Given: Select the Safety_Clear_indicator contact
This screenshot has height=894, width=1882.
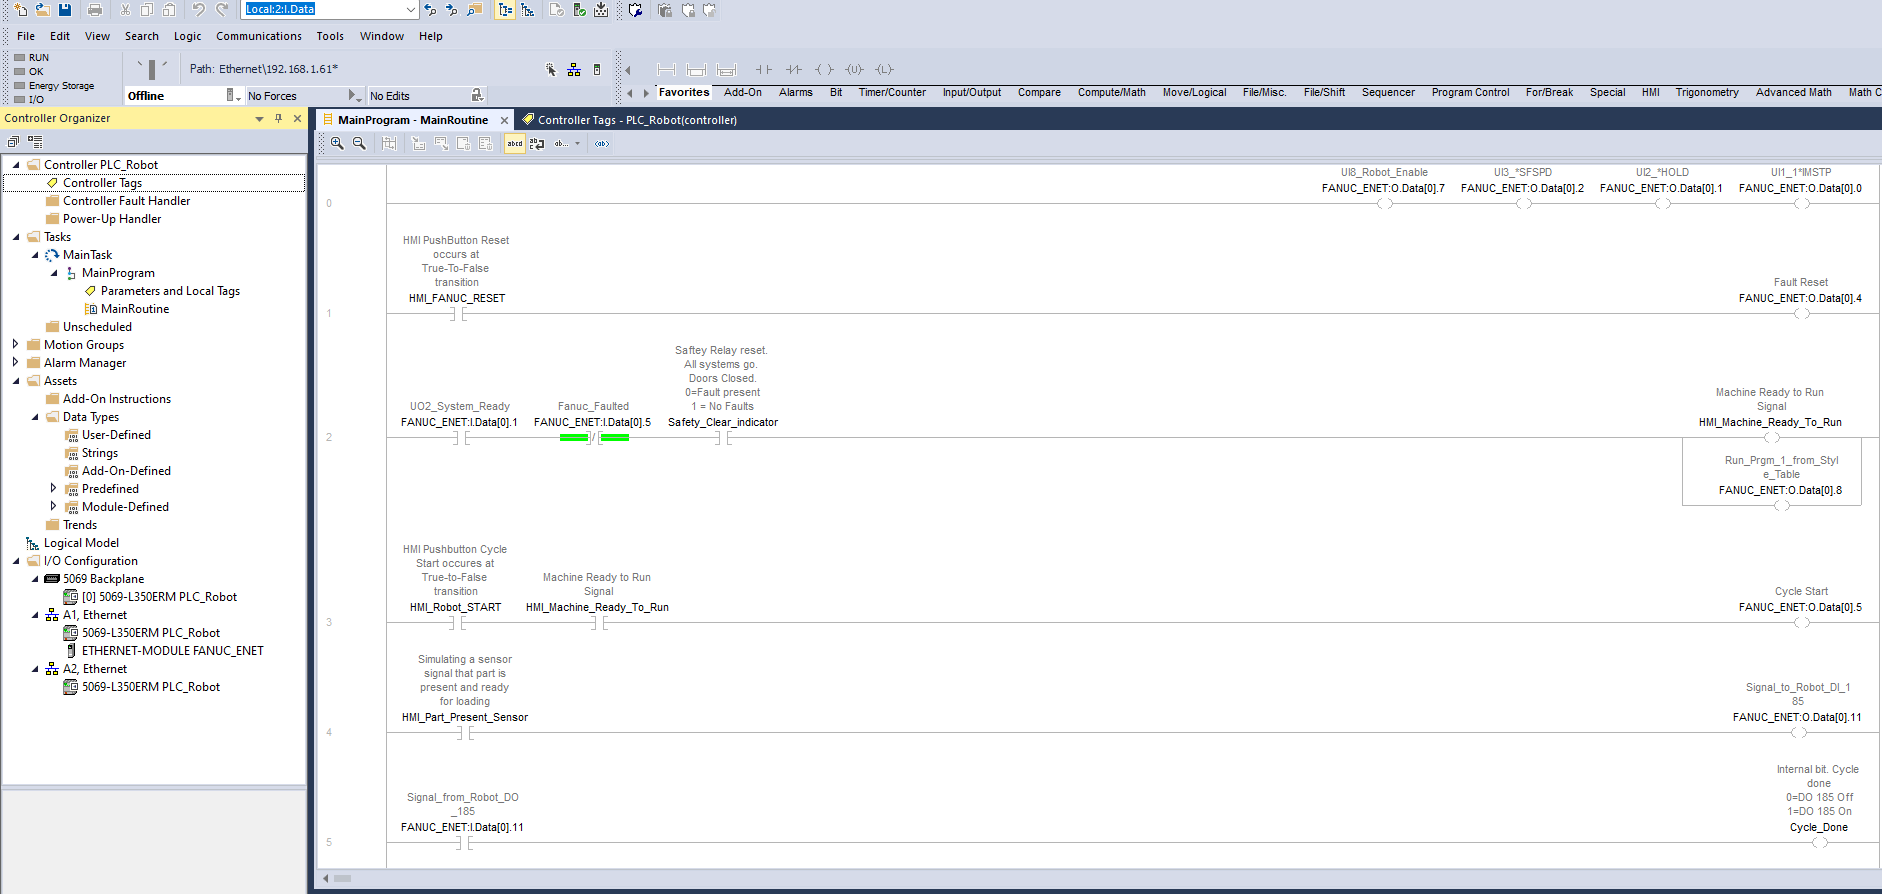Looking at the screenshot, I should [x=723, y=437].
